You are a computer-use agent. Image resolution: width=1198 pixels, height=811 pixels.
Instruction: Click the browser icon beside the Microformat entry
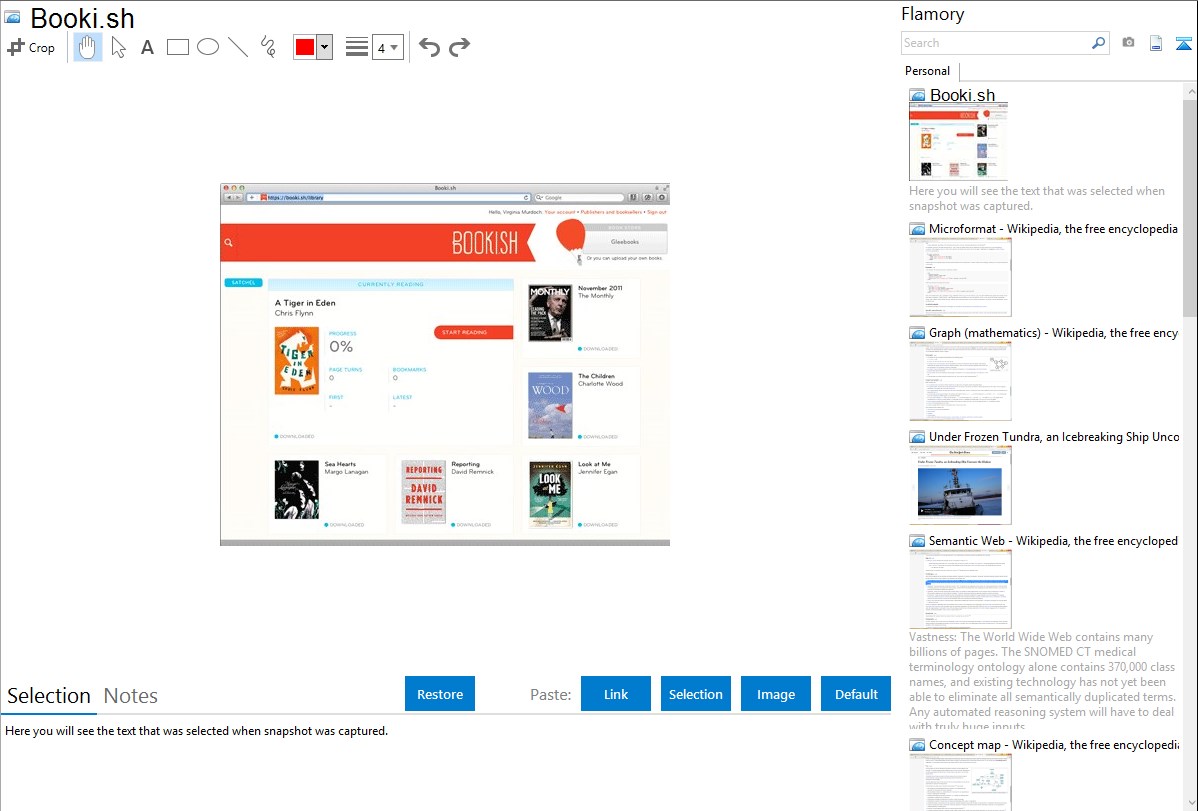(918, 229)
